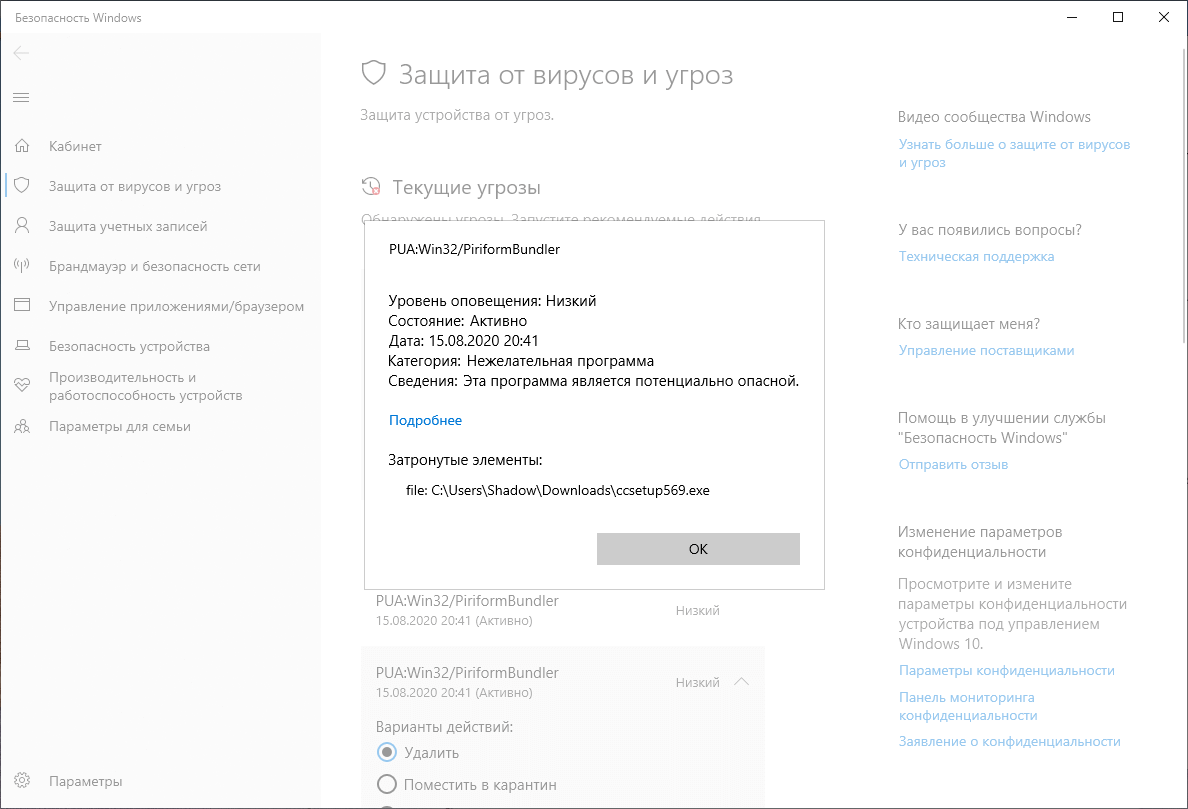Image resolution: width=1188 pixels, height=809 pixels.
Task: Open Управление приложениями/браузером section
Action: pos(22,306)
